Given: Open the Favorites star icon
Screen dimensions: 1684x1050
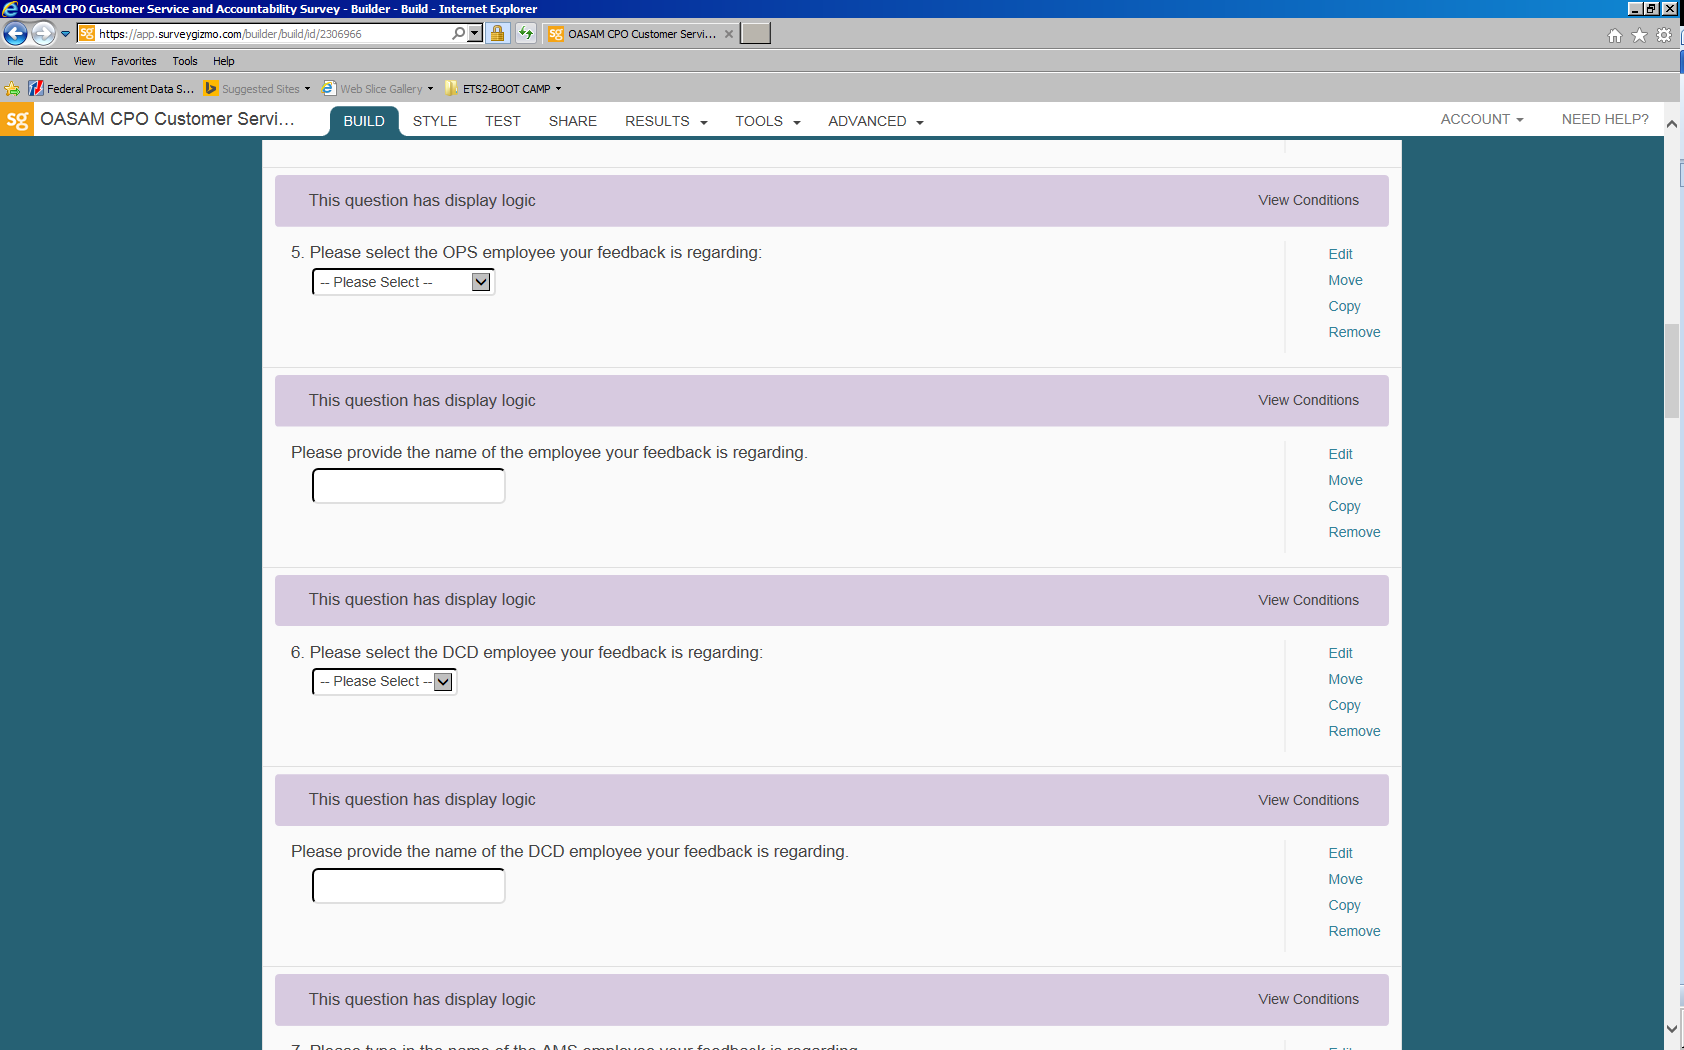Looking at the screenshot, I should [x=1639, y=35].
